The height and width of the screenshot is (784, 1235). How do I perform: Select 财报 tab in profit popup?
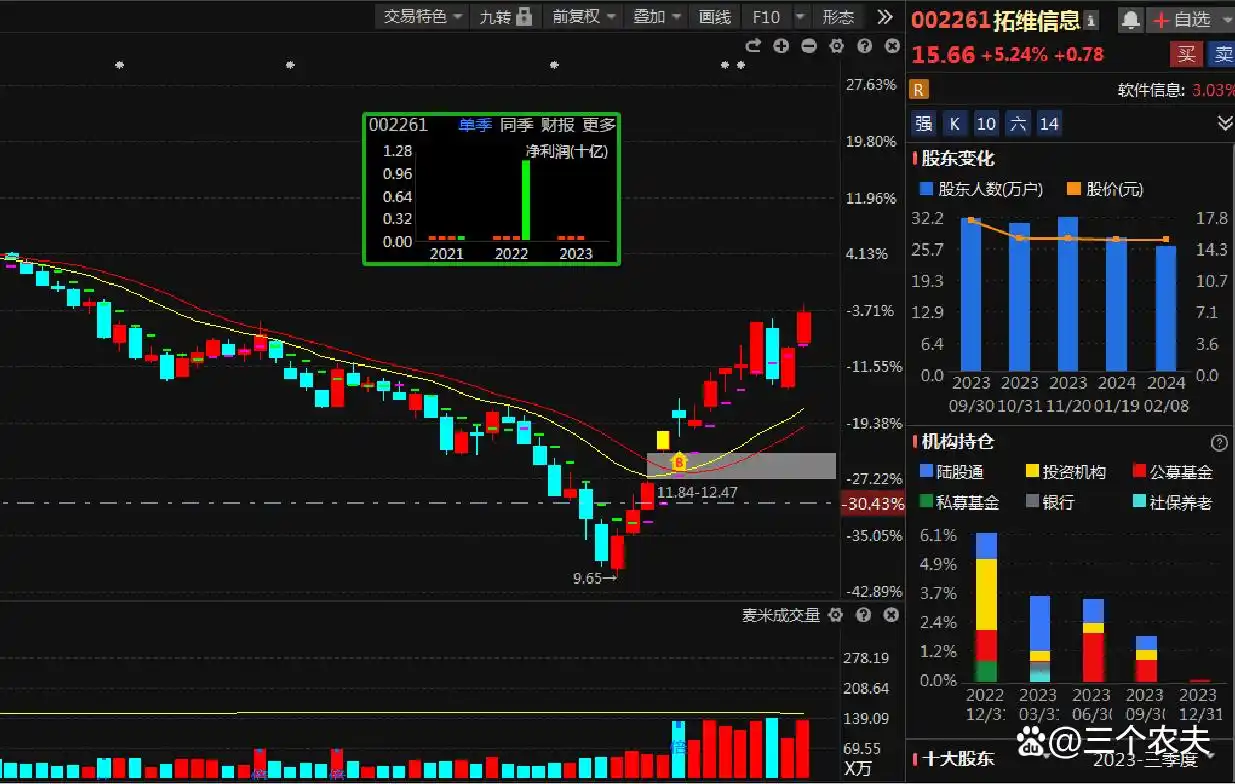coord(557,125)
